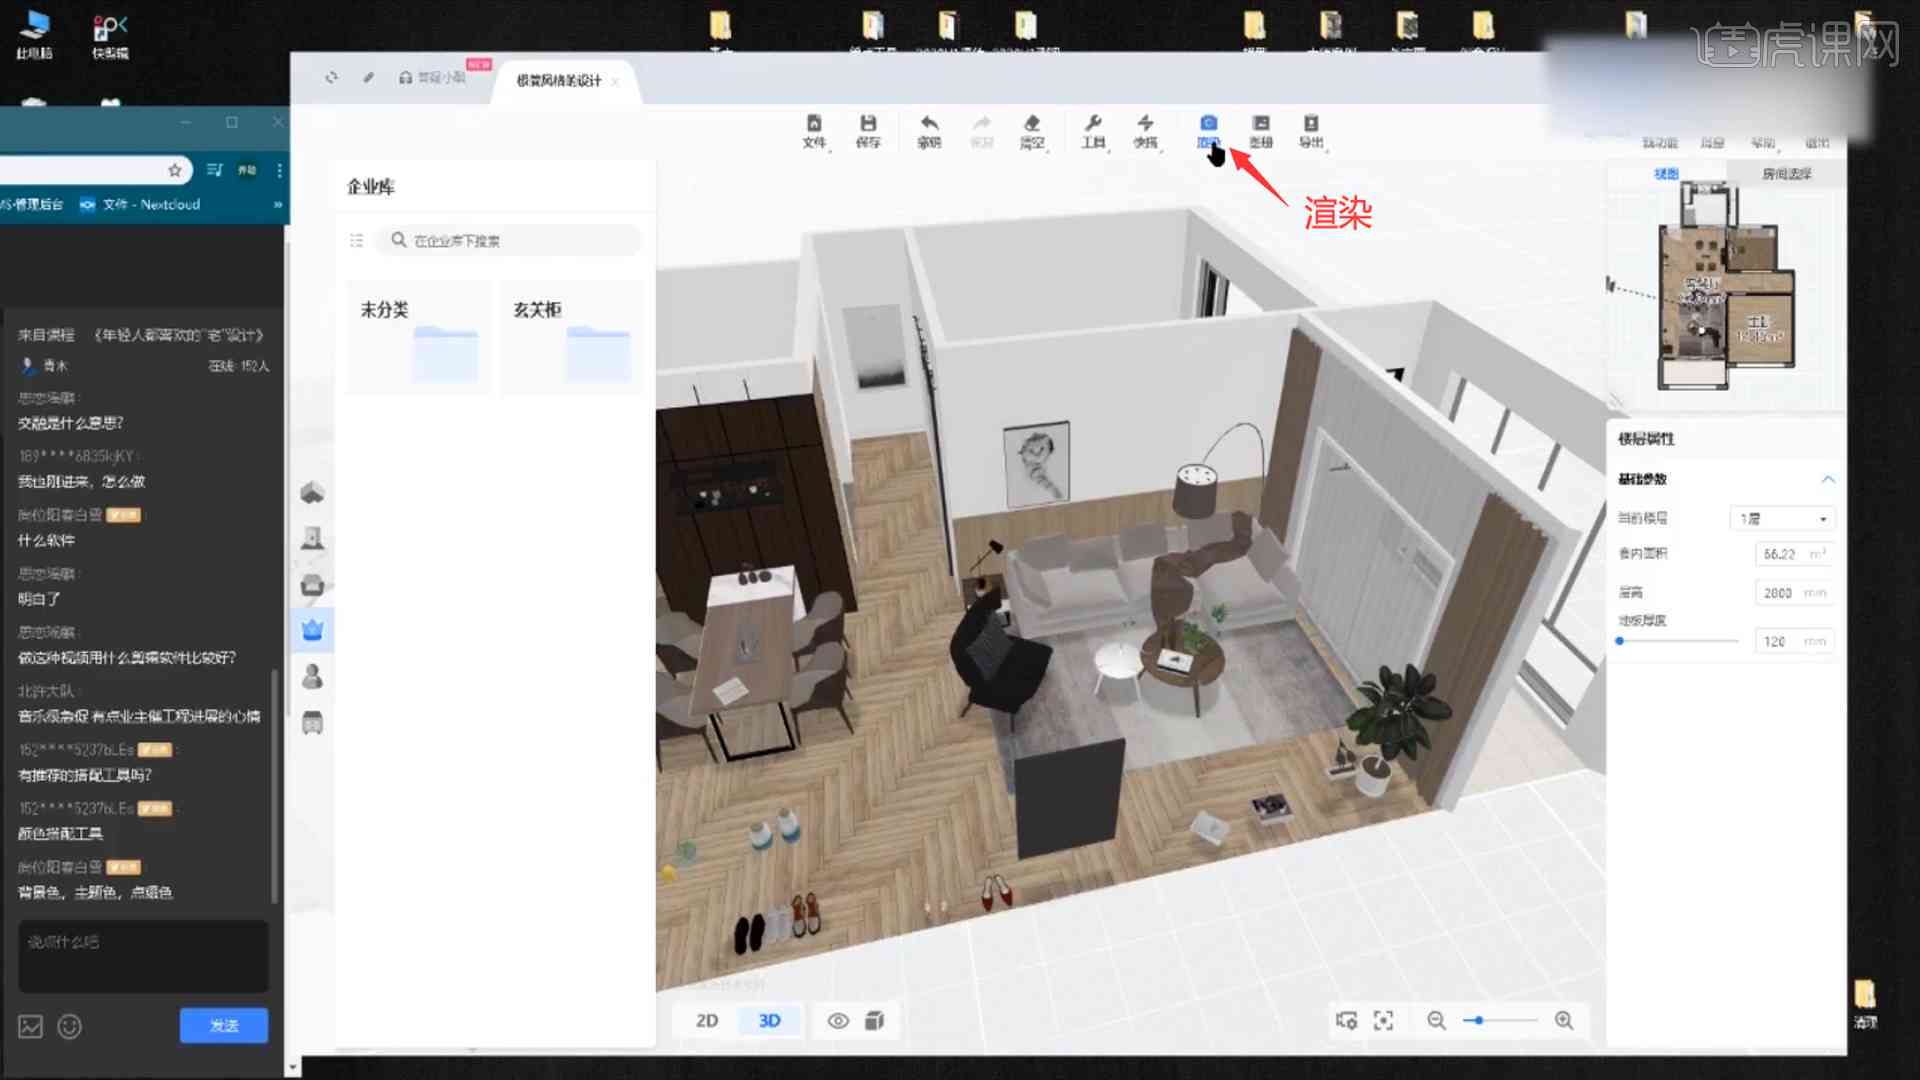Click the fit-to-screen frame icon
The width and height of the screenshot is (1920, 1080).
[x=1383, y=1020]
